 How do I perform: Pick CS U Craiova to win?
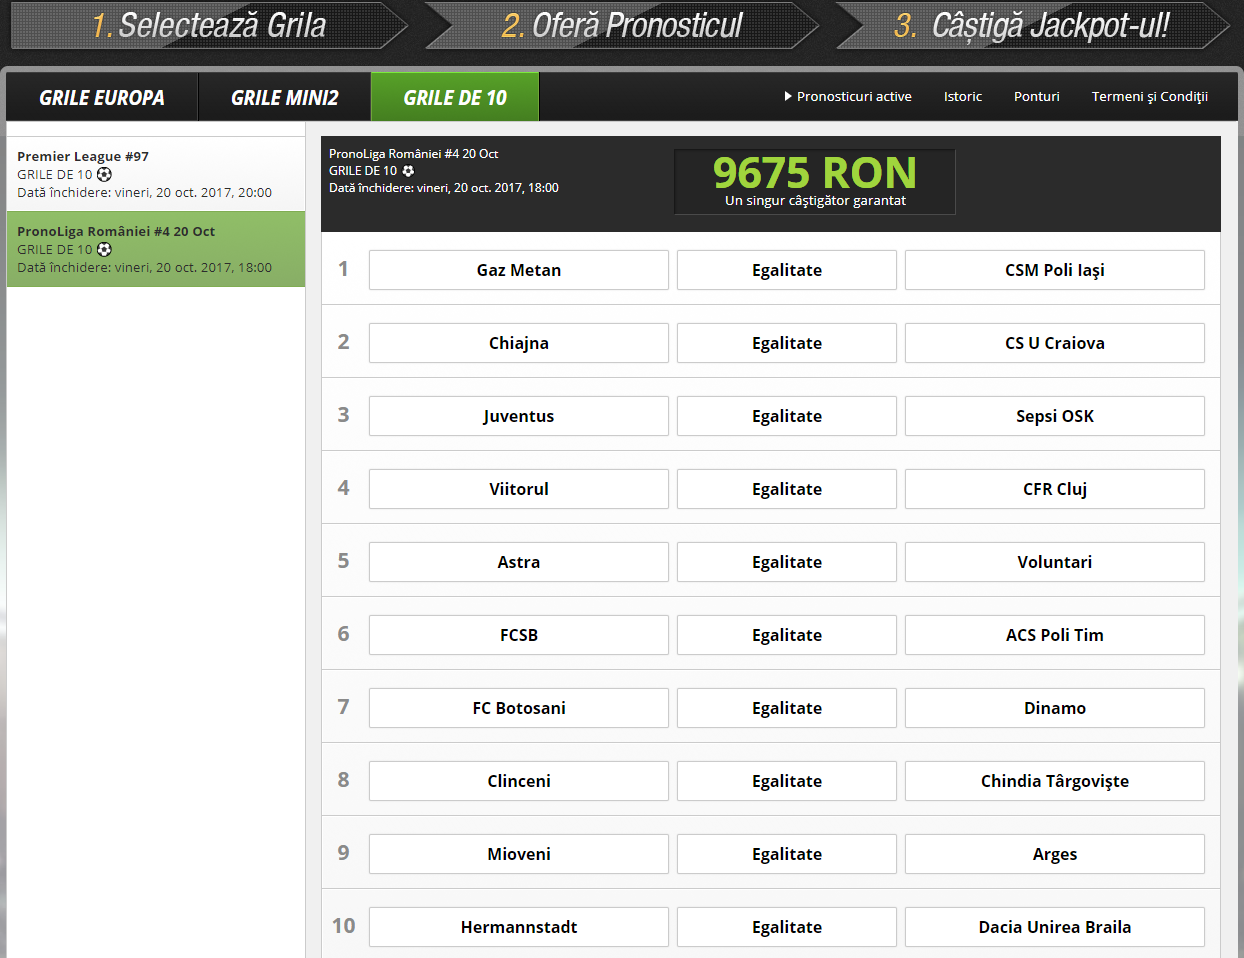click(x=1055, y=343)
